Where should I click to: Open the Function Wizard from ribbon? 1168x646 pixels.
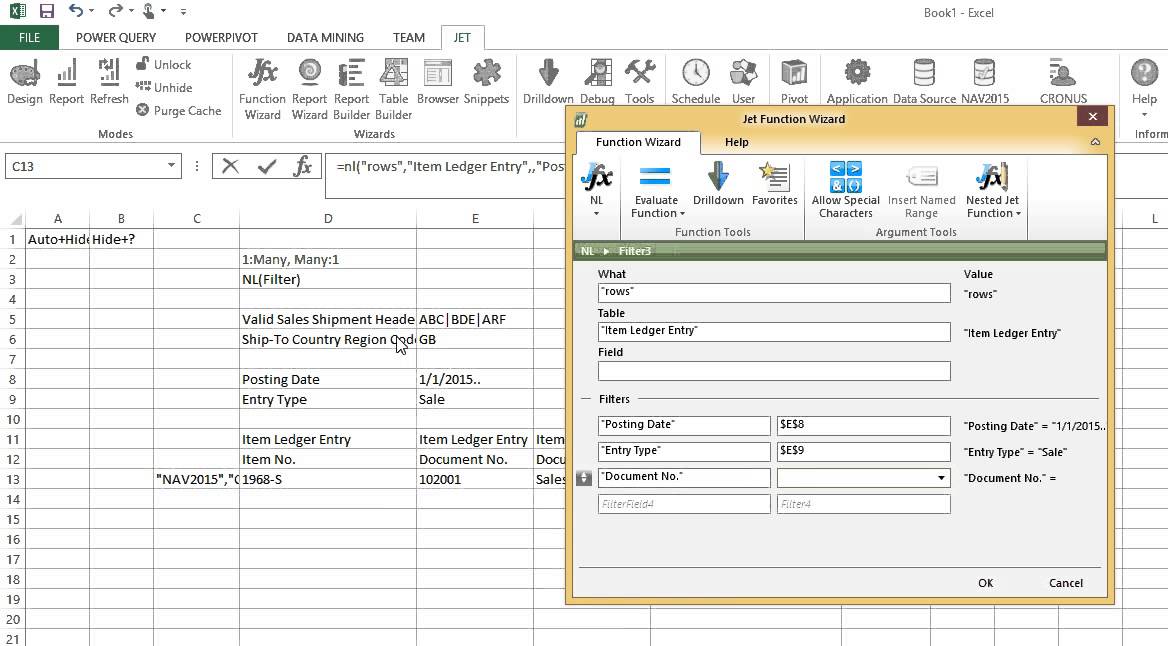[262, 90]
